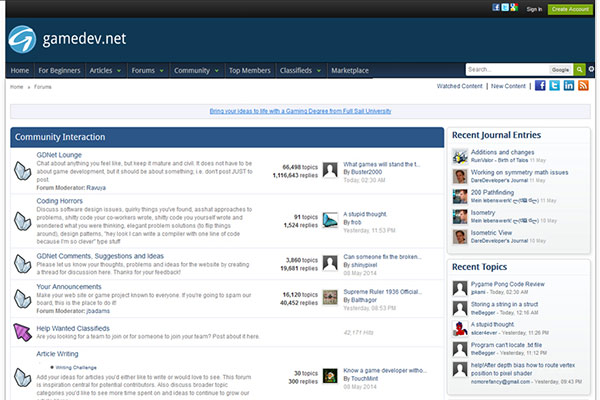Expand the Classifieds dropdown arrow
The width and height of the screenshot is (600, 400).
coord(319,71)
